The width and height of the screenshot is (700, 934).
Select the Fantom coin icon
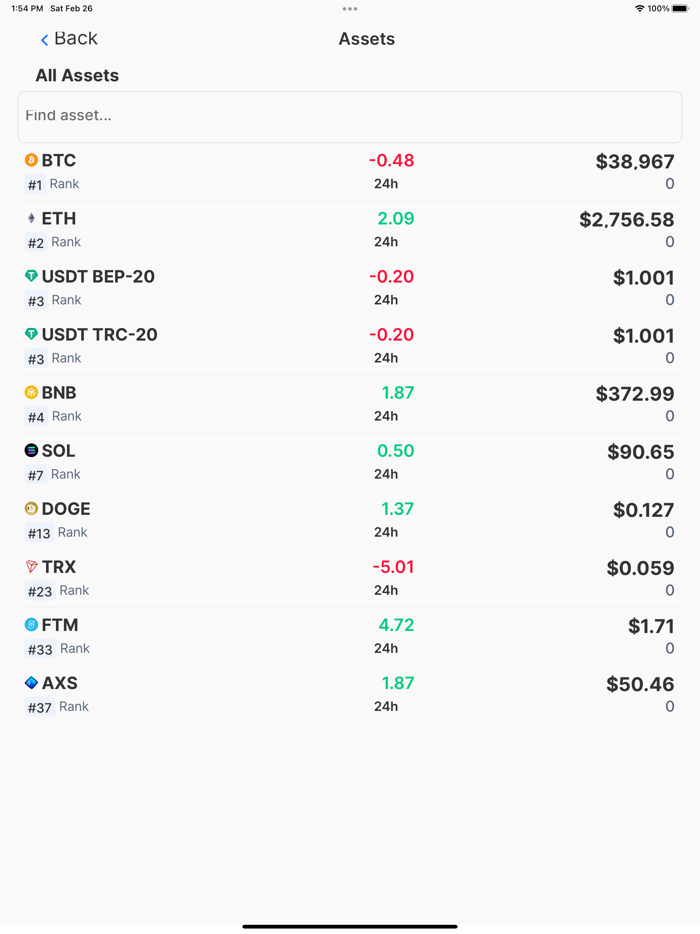click(x=29, y=625)
